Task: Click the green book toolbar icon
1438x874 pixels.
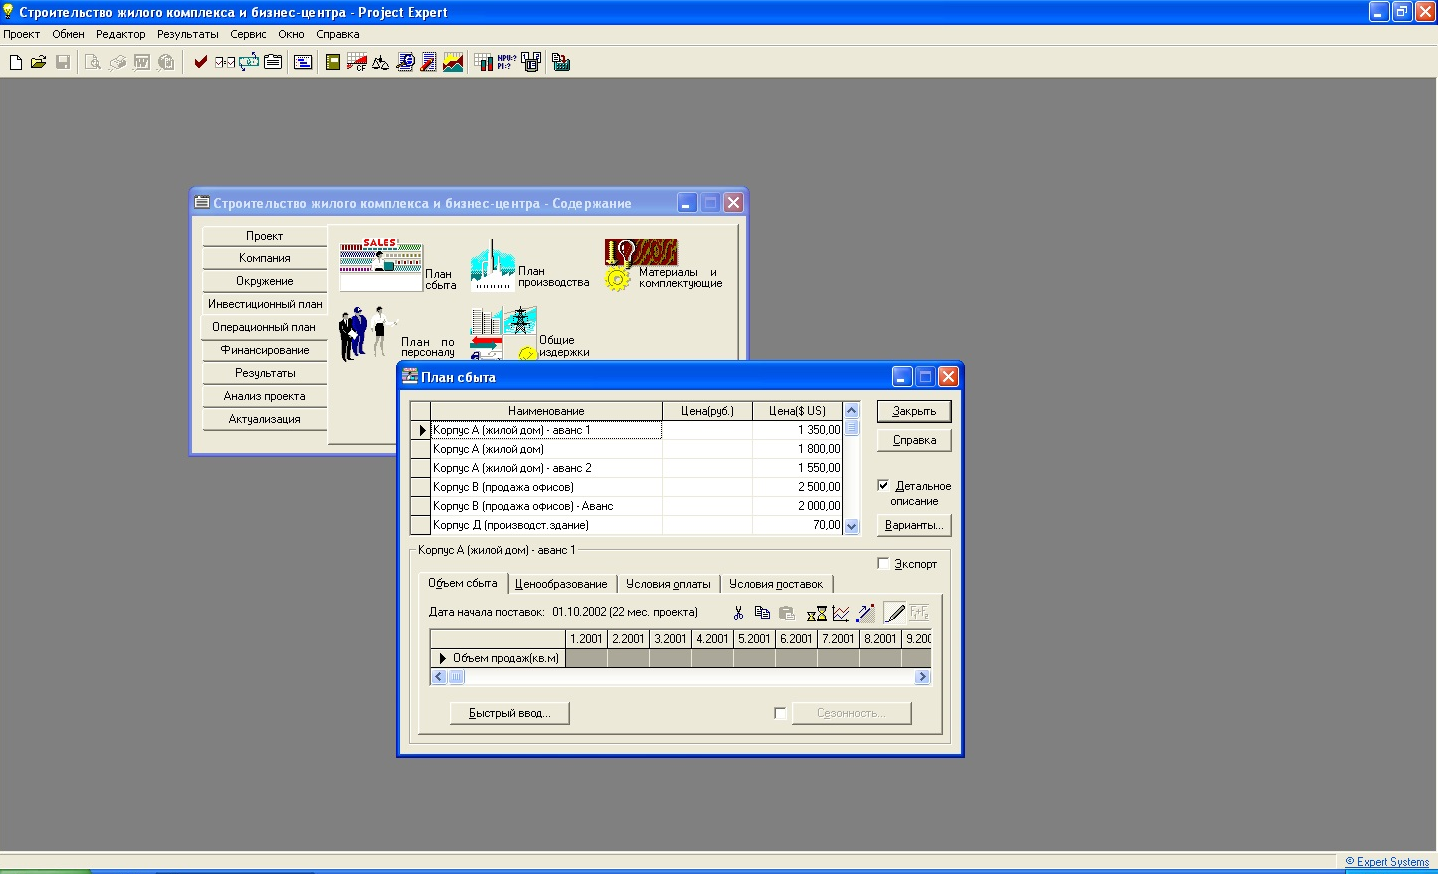Action: [333, 62]
